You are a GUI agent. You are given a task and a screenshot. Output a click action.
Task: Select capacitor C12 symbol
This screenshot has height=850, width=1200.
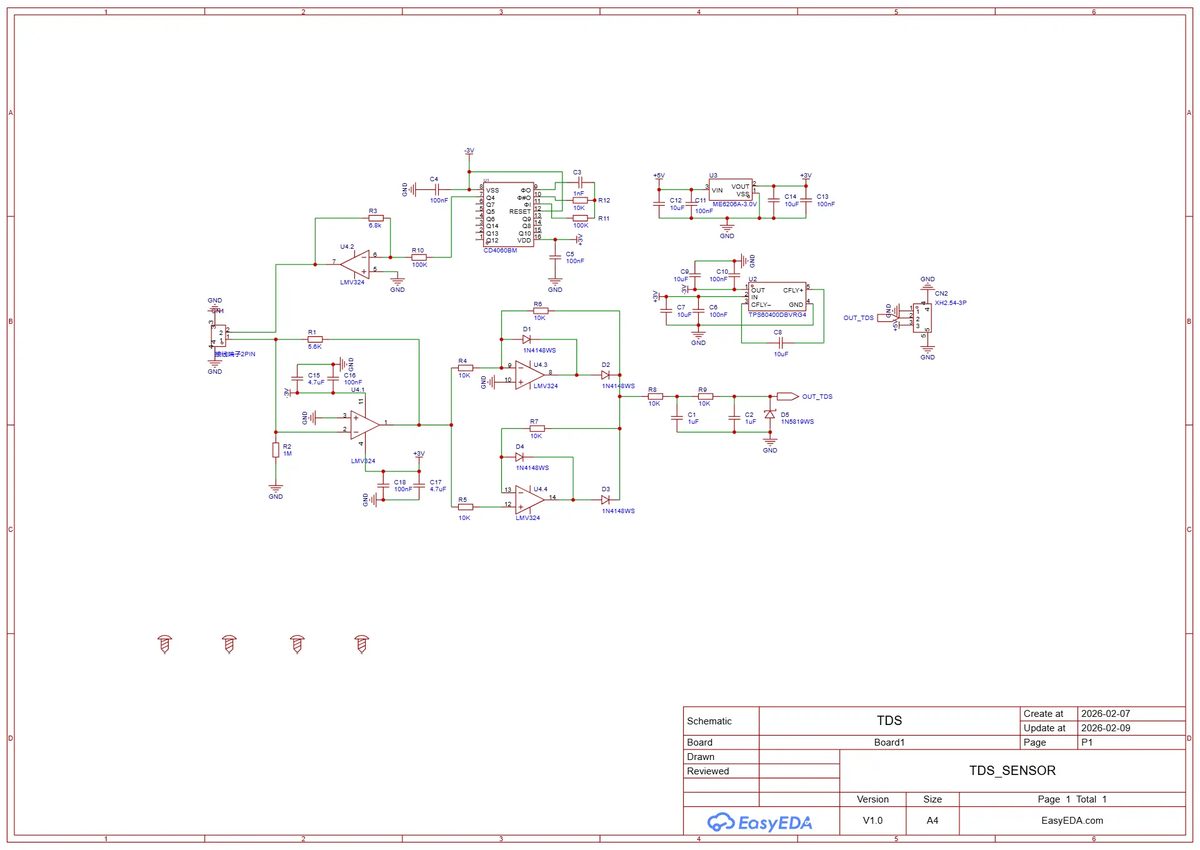point(659,202)
